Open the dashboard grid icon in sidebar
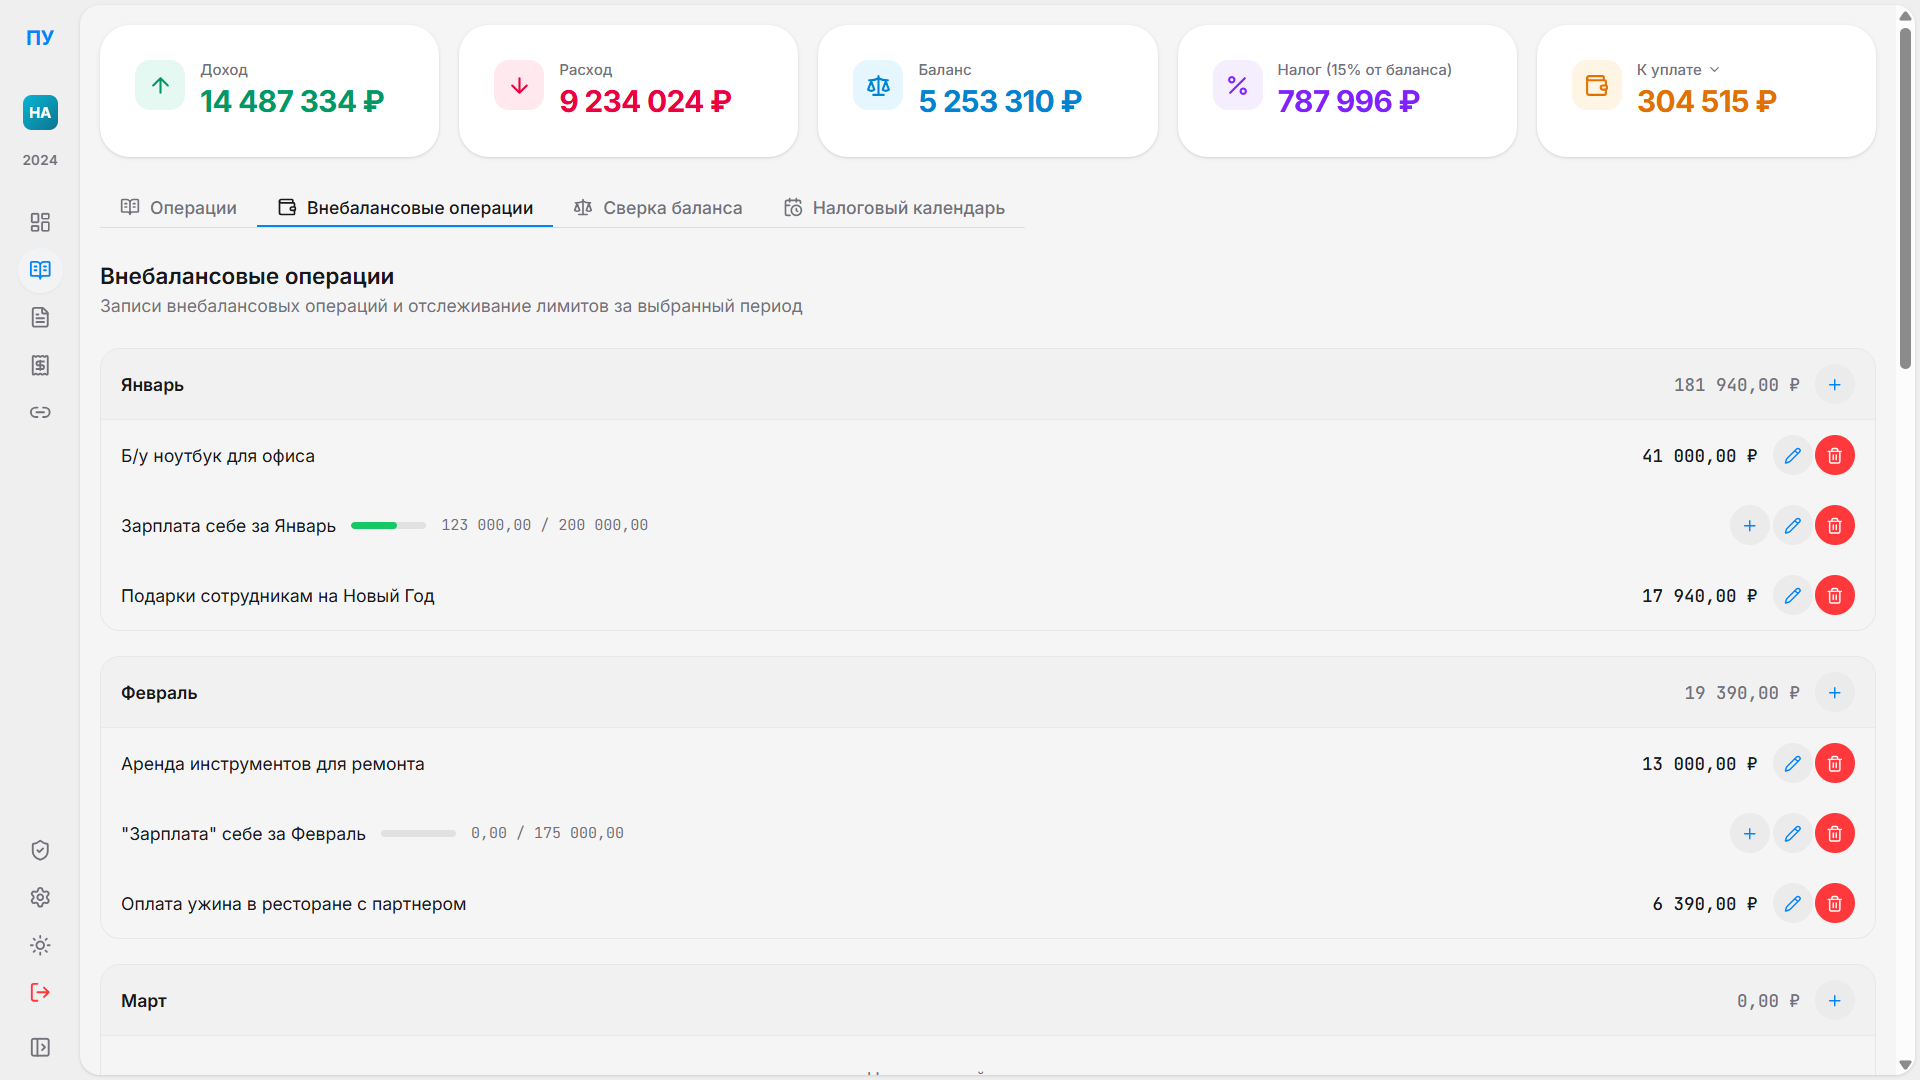The width and height of the screenshot is (1920, 1080). 40,222
